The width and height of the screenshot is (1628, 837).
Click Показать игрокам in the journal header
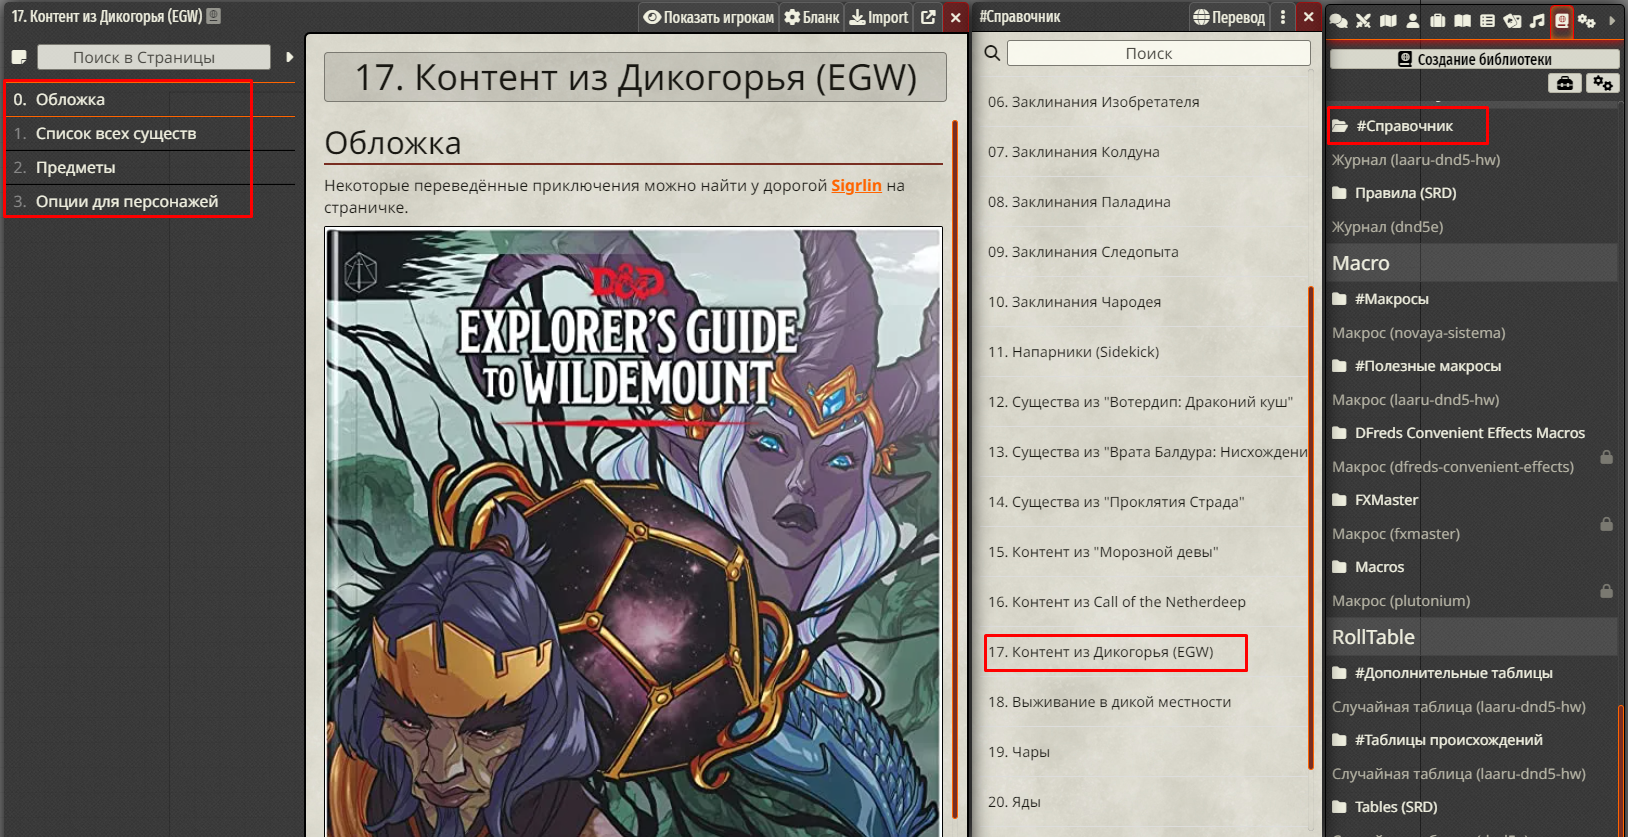[x=709, y=17]
